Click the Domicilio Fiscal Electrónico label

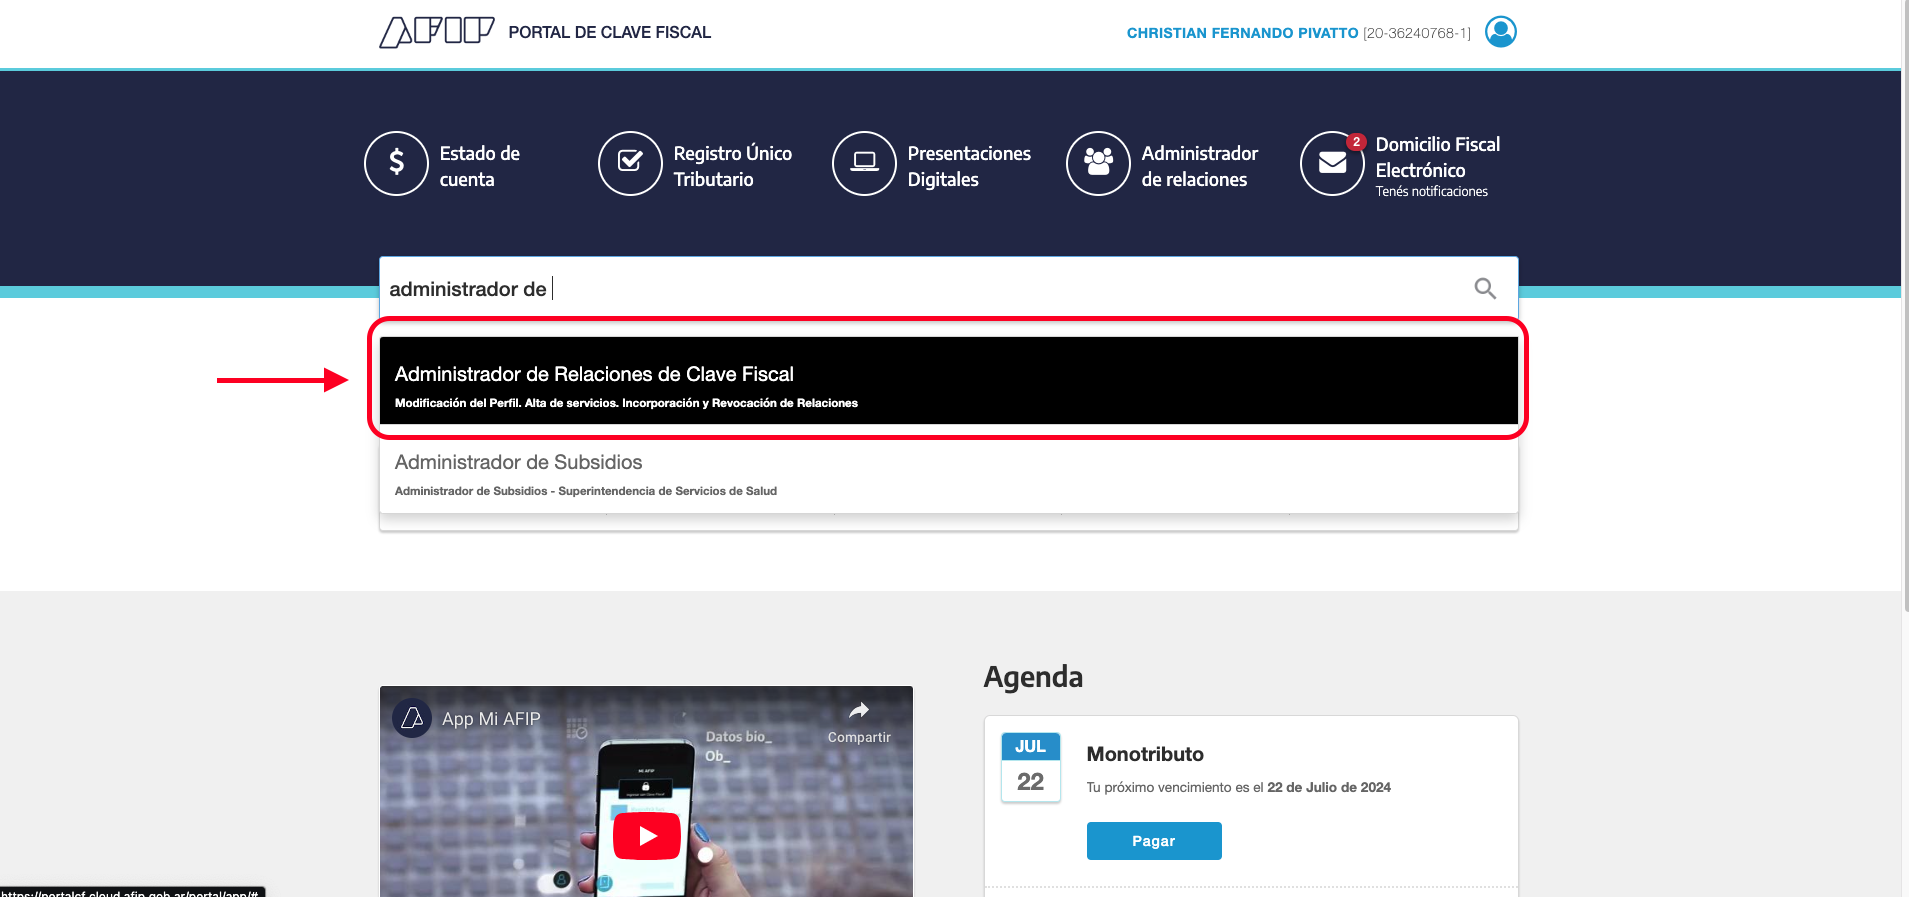coord(1437,157)
